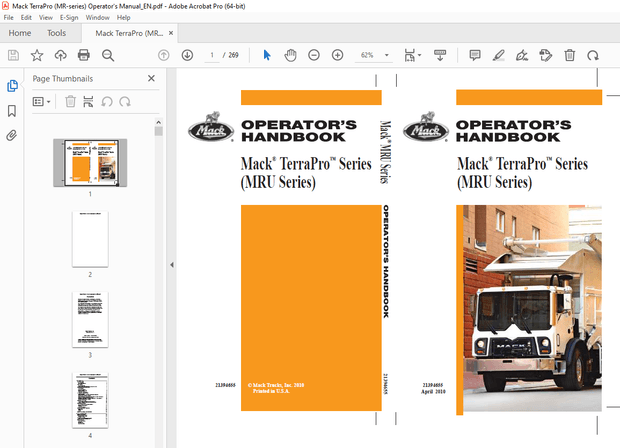Activate the Hand pan tool
620x448 pixels.
point(290,55)
